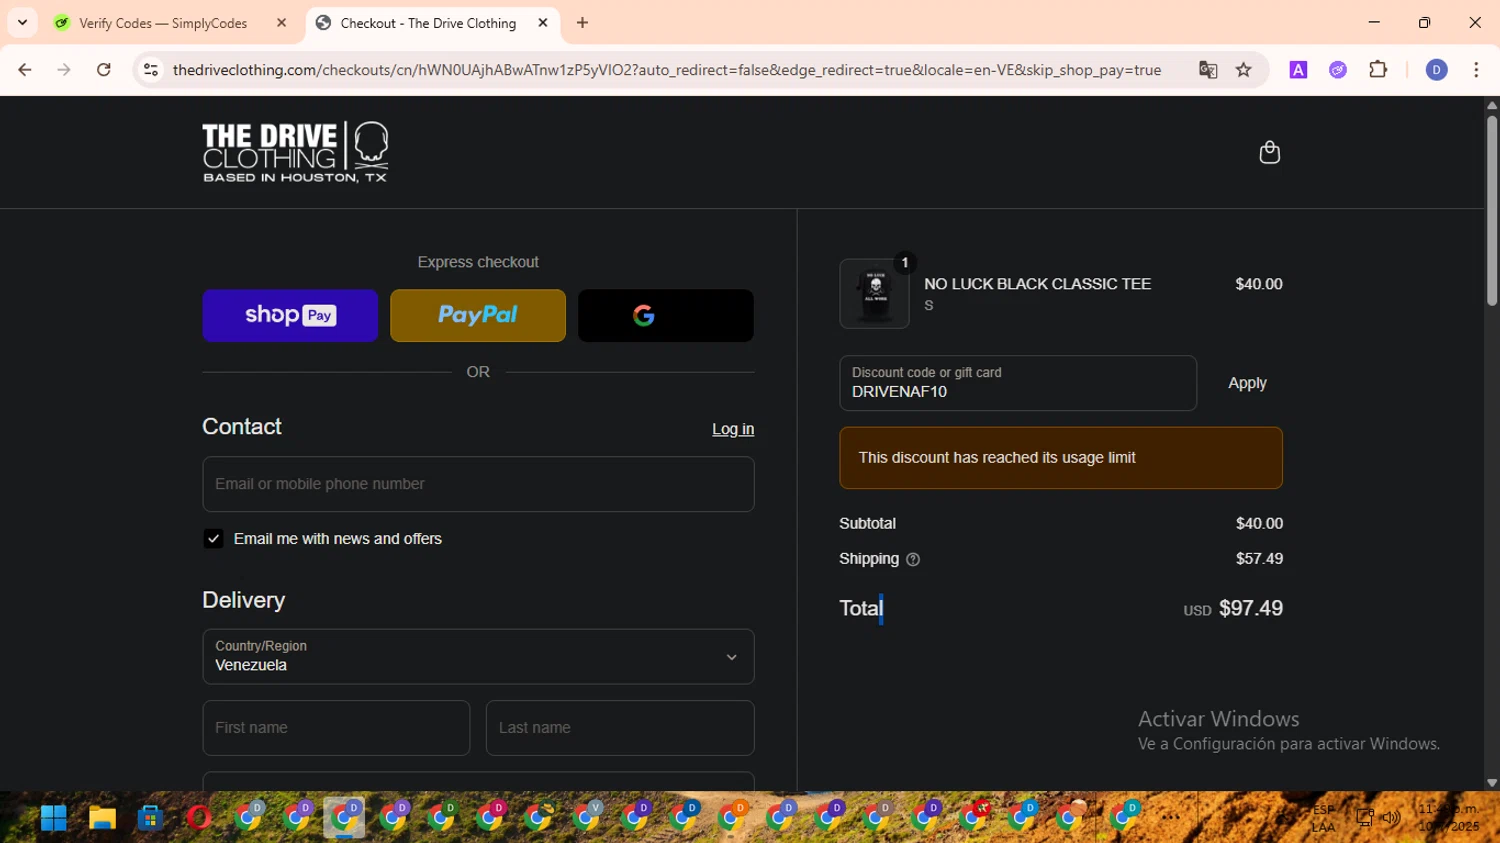Switch to Verify Codes — SimplyCodes tab
Viewport: 1500px width, 843px height.
[163, 23]
